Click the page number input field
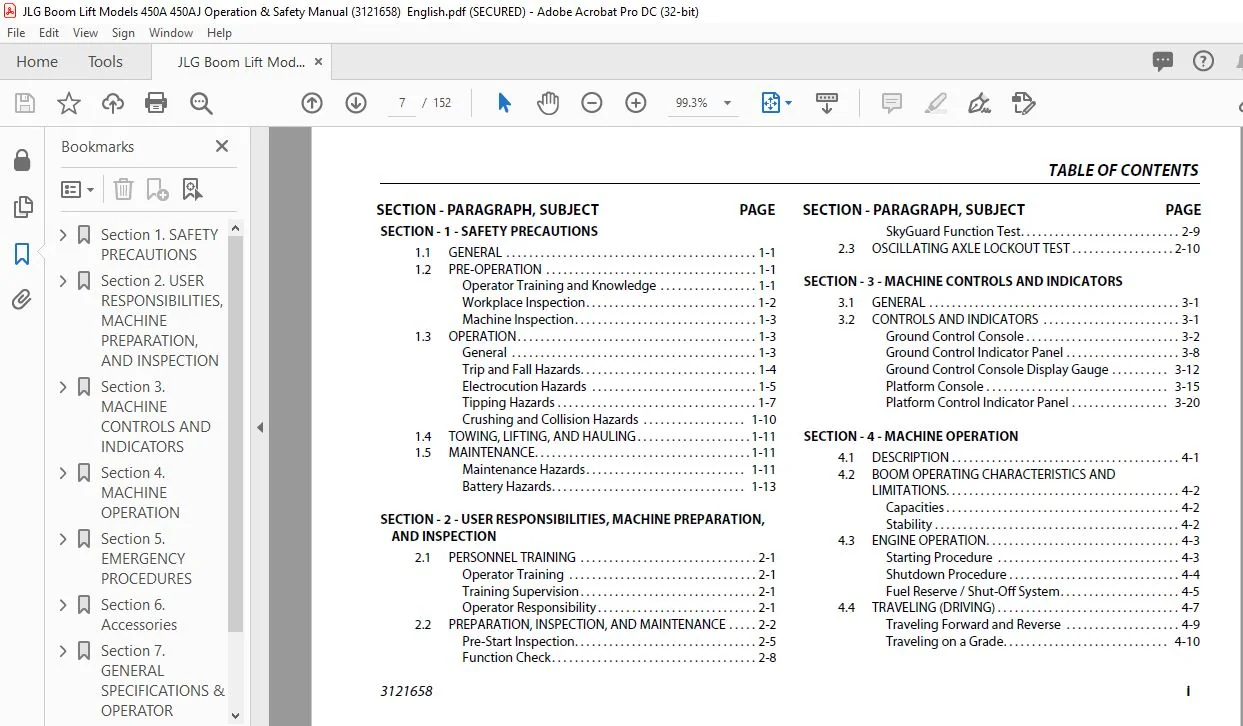1243x726 pixels. [401, 103]
